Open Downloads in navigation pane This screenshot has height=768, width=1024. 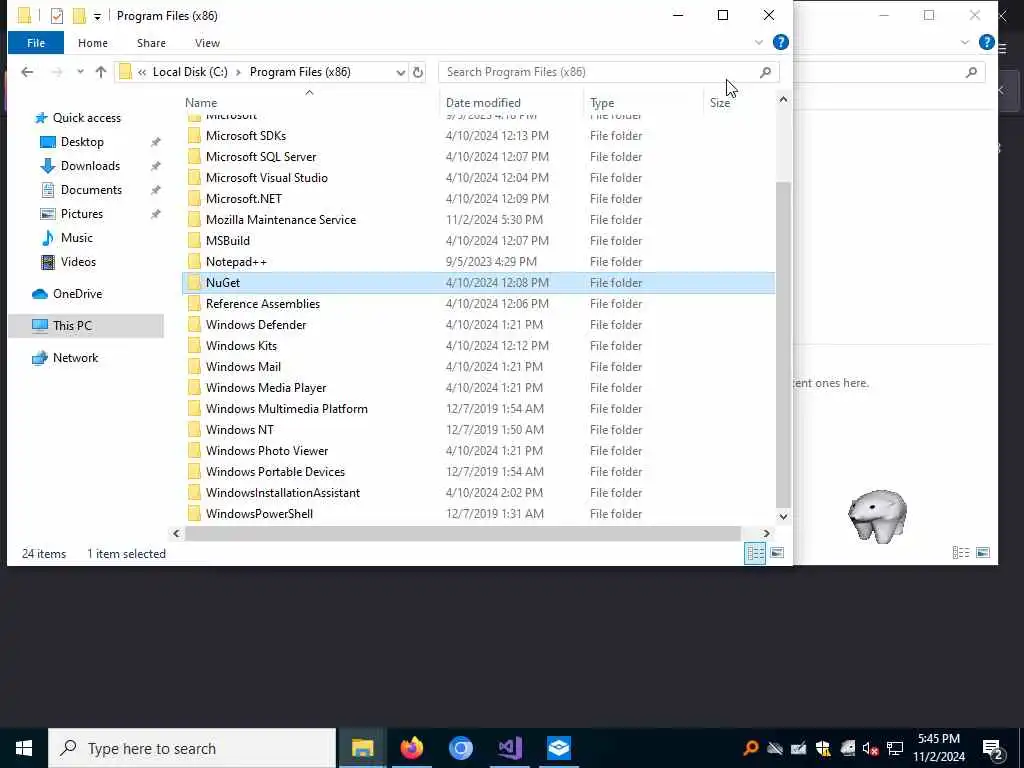click(90, 166)
